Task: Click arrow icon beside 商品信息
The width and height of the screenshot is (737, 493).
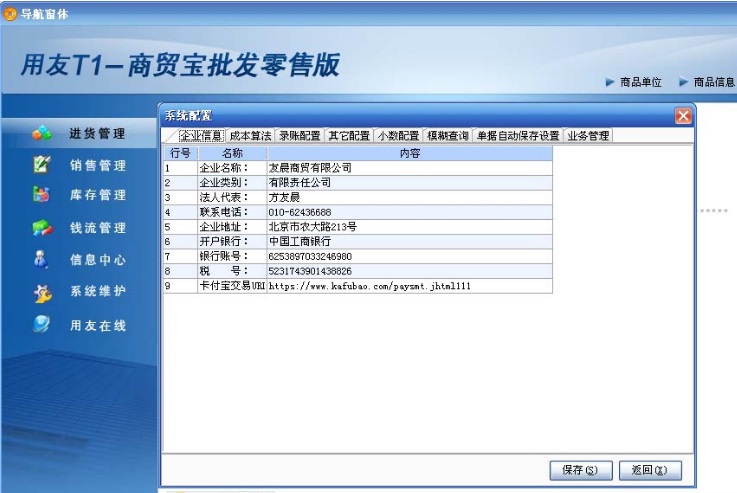Action: point(683,82)
